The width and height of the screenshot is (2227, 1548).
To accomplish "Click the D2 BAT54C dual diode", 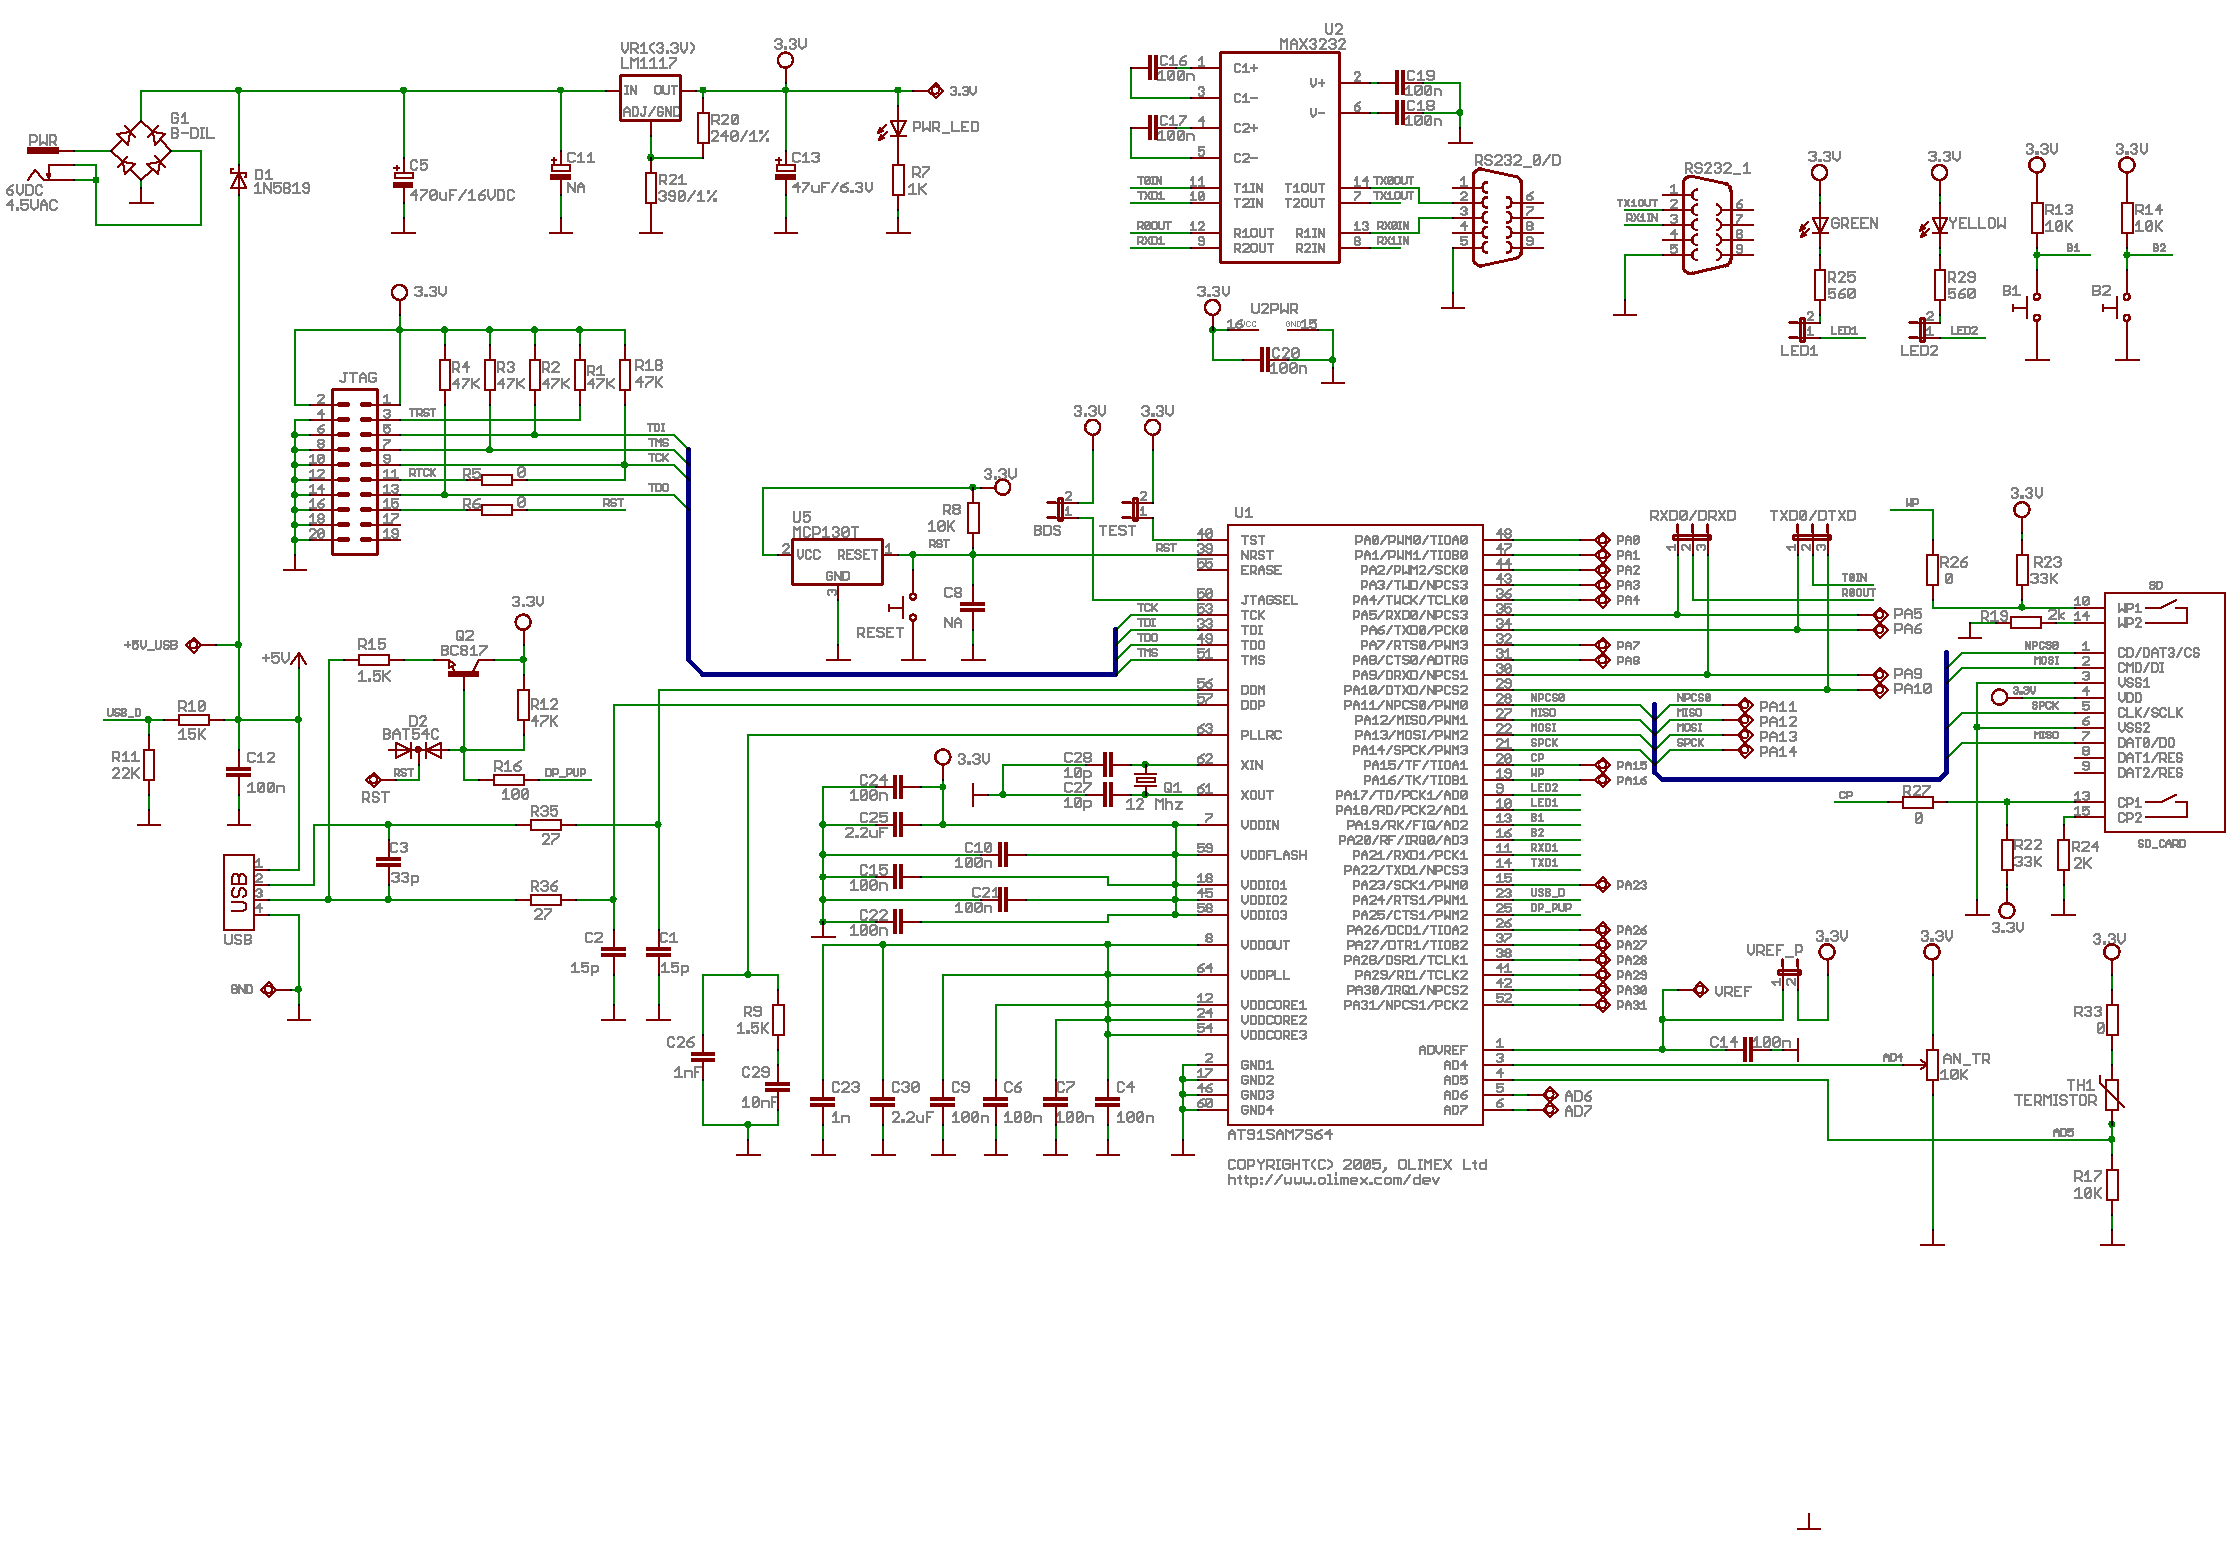I will (419, 749).
